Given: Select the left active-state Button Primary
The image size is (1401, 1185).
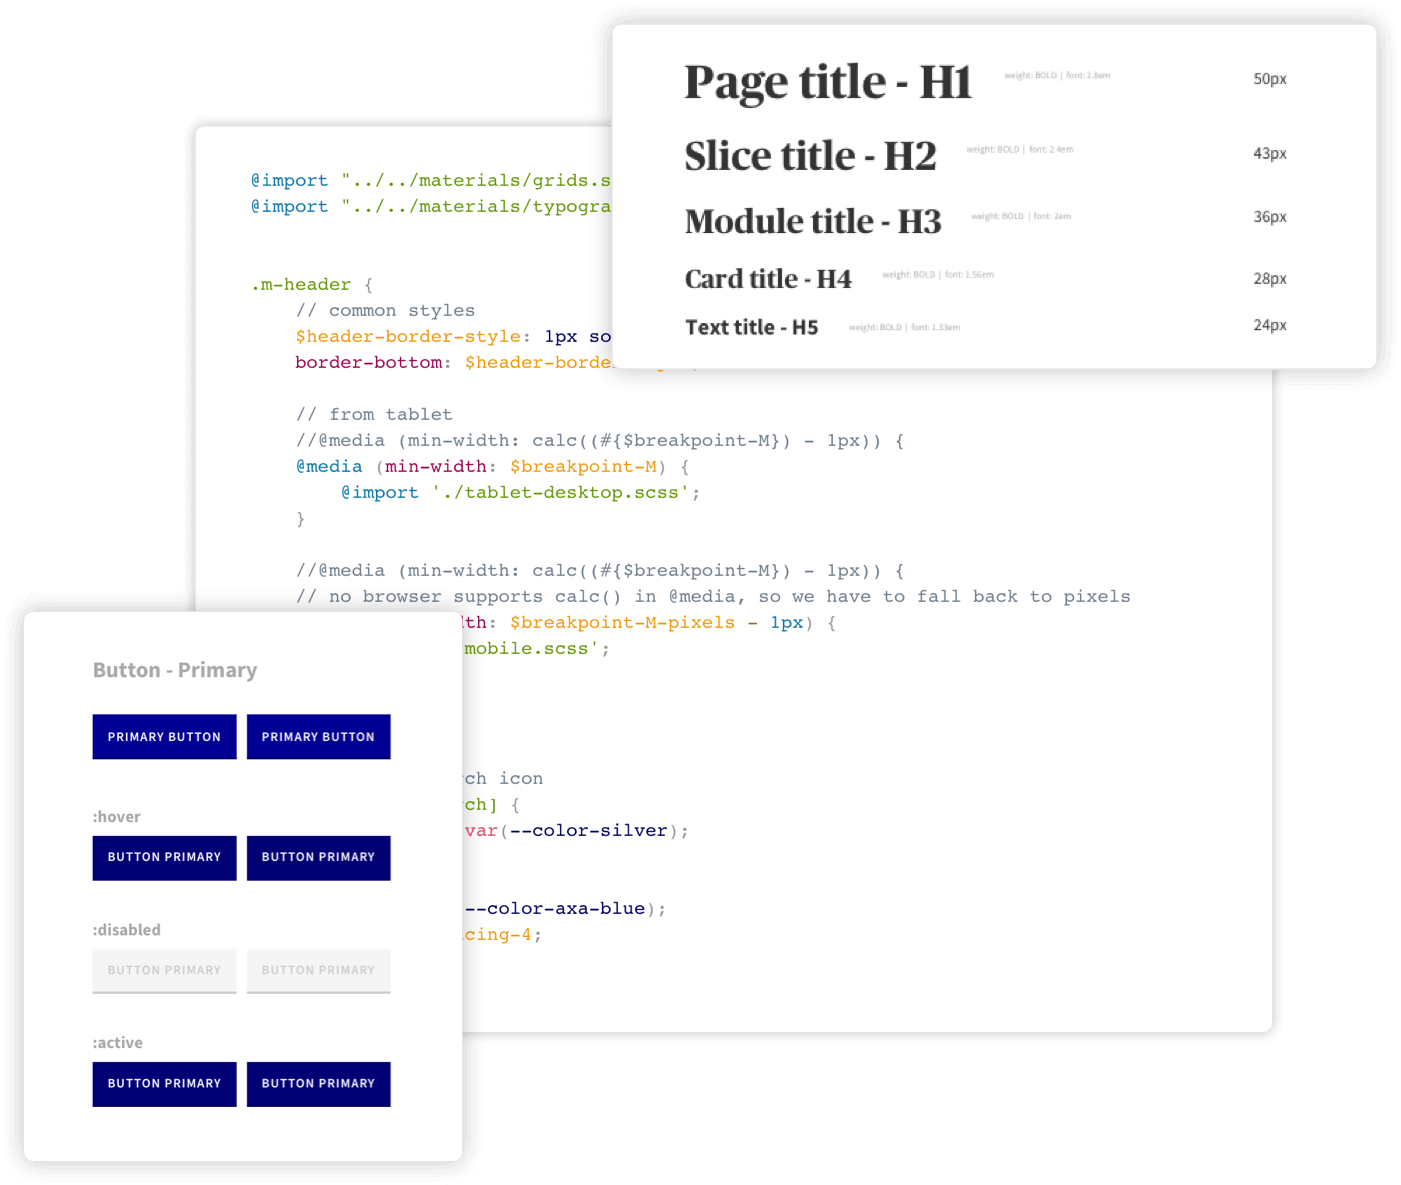Looking at the screenshot, I should tap(164, 1083).
